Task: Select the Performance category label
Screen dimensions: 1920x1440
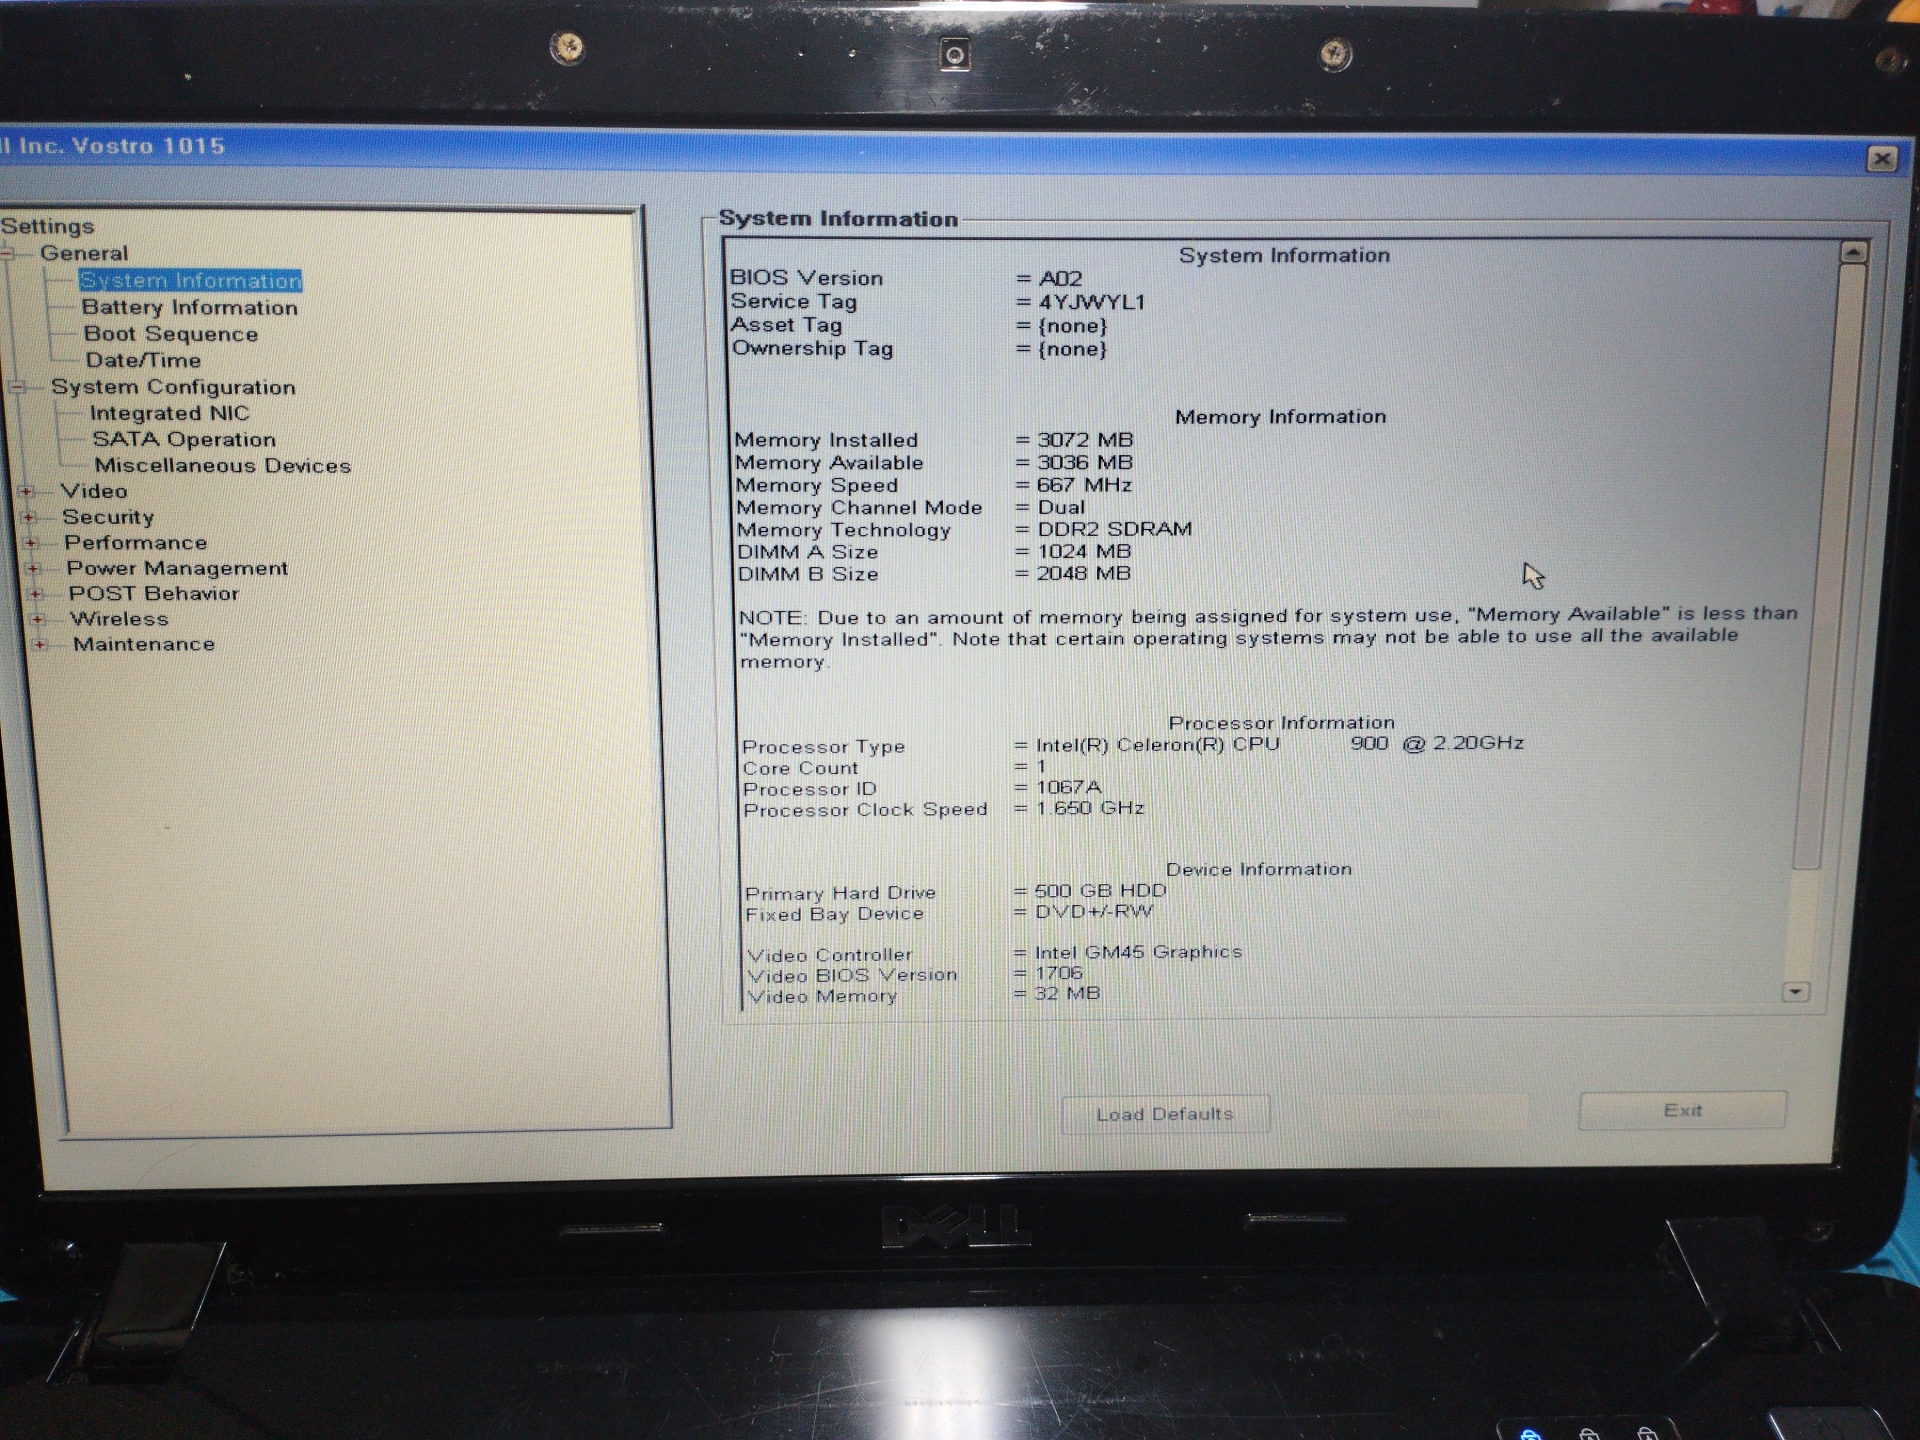Action: (x=135, y=543)
